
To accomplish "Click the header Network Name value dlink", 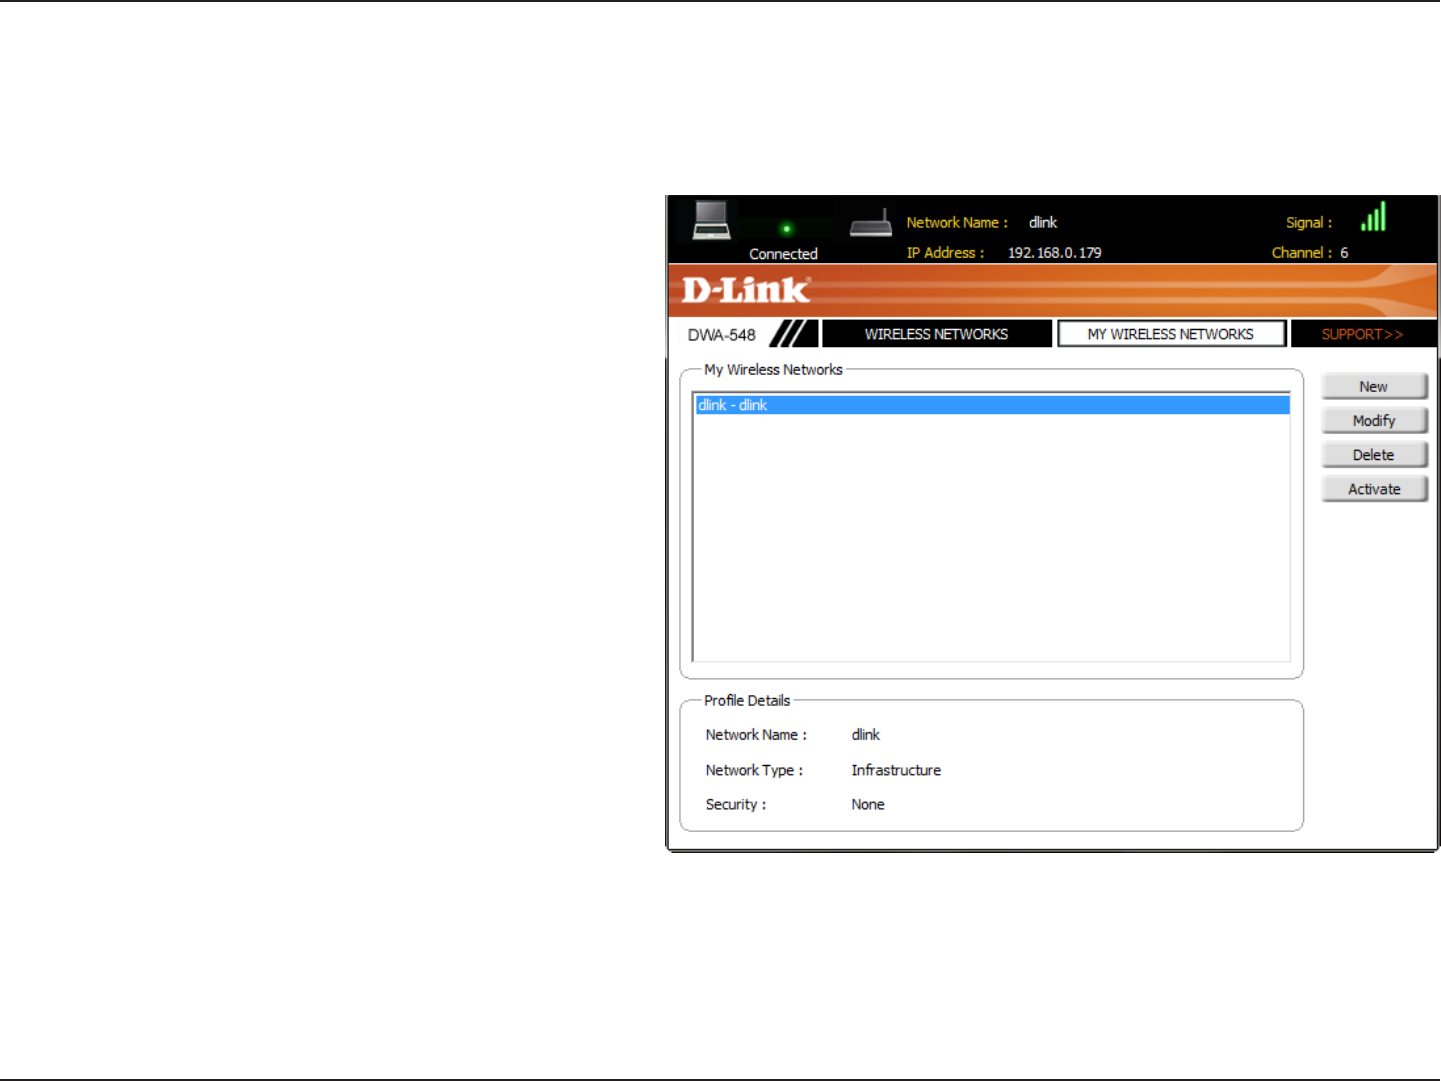I will click(x=1043, y=222).
